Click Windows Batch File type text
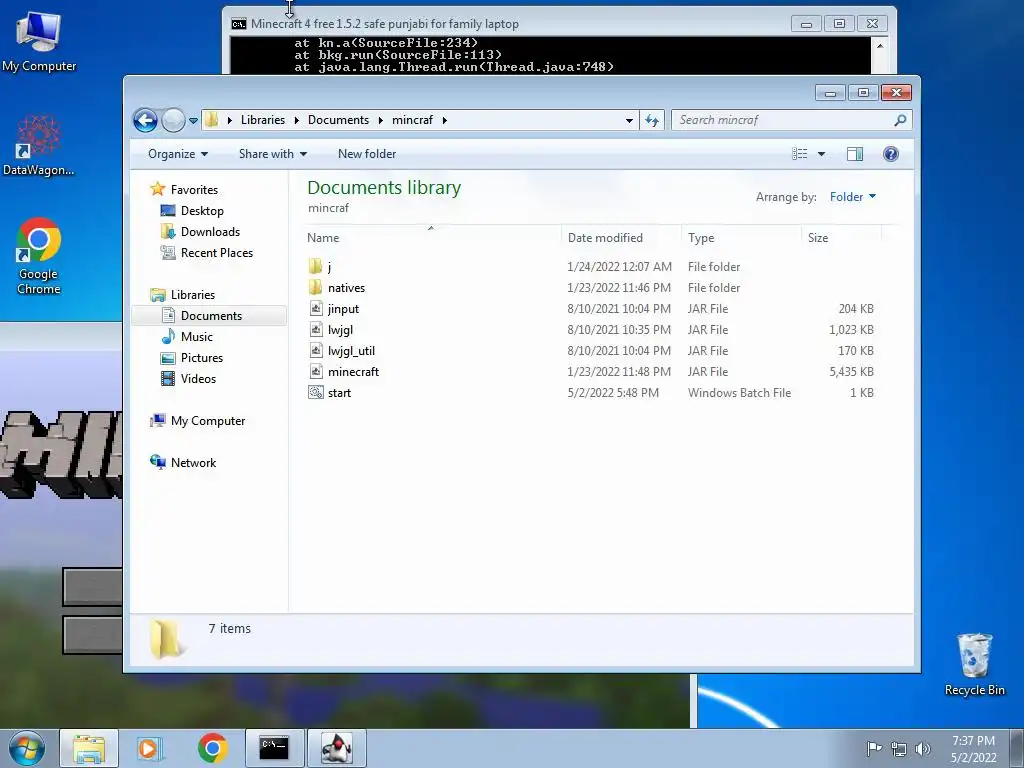 point(739,392)
